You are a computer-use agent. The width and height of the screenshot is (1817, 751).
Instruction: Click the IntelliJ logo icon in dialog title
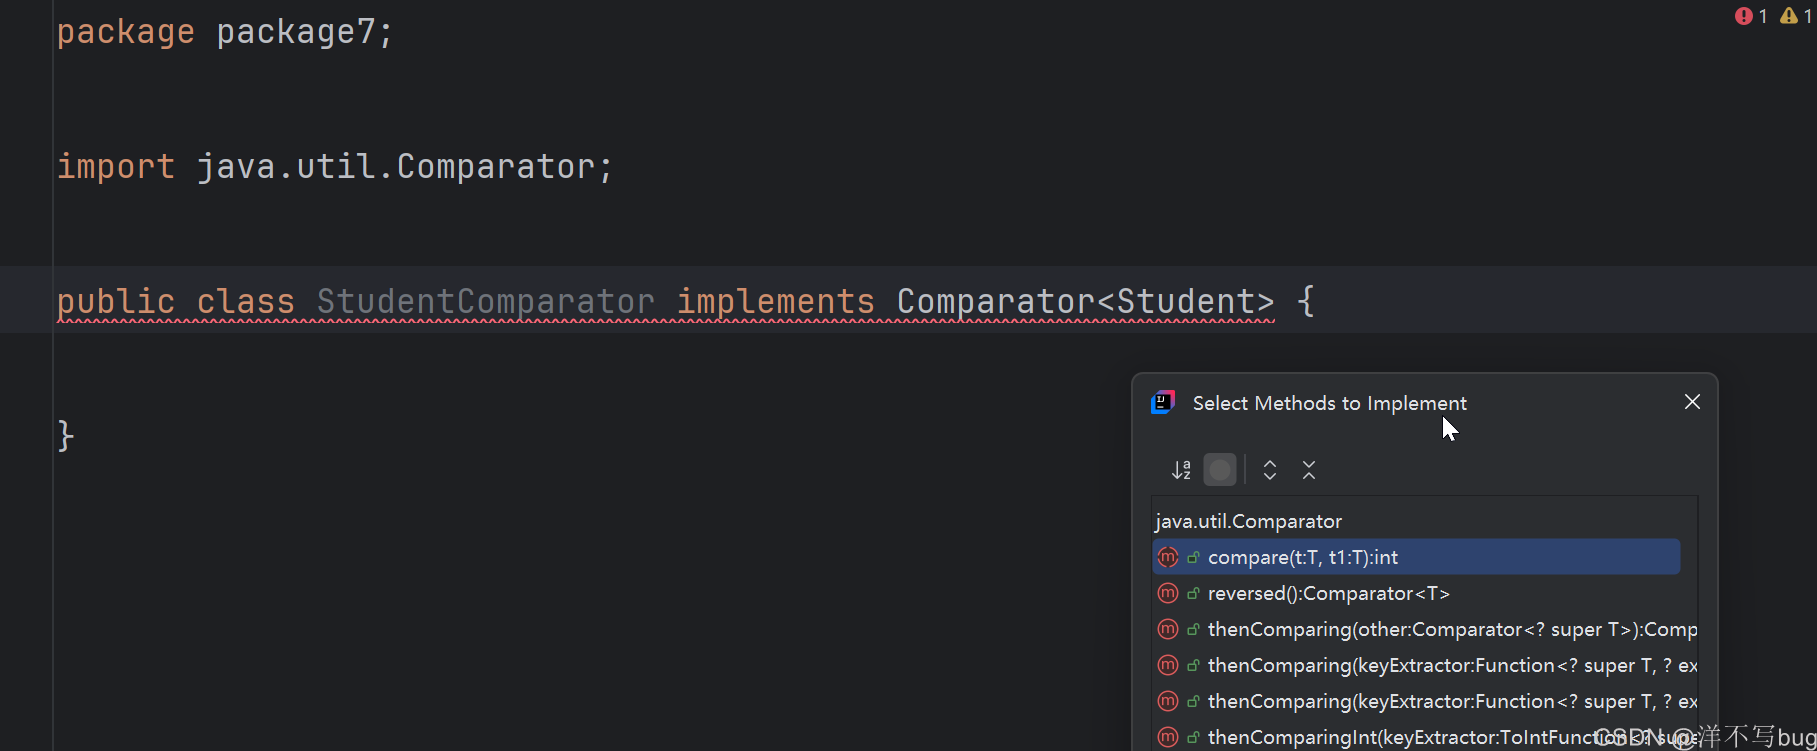click(x=1163, y=402)
